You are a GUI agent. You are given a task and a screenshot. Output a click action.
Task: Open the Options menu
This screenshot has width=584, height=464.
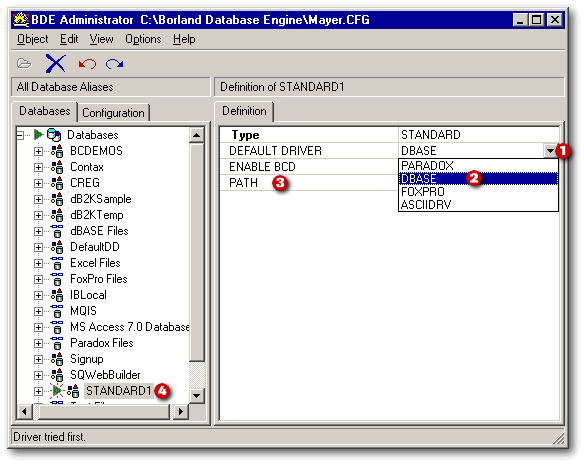(x=143, y=39)
